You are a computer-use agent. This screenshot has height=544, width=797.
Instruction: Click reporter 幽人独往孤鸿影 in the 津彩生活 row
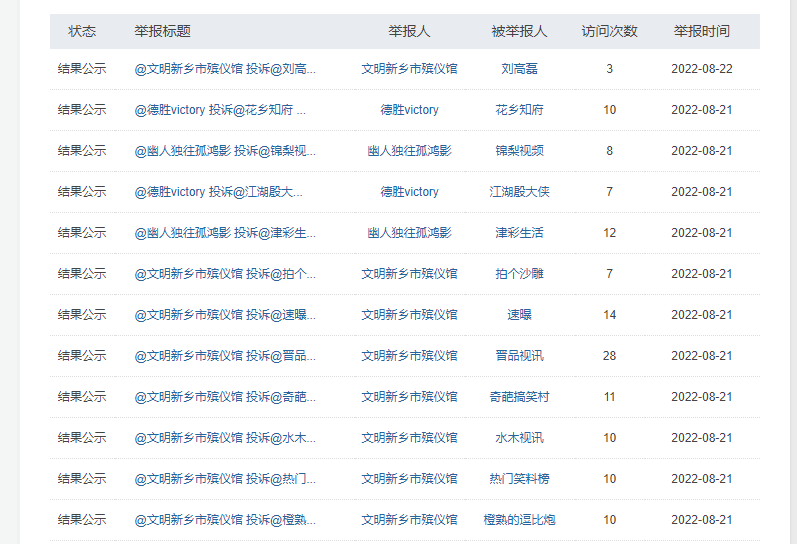point(409,233)
